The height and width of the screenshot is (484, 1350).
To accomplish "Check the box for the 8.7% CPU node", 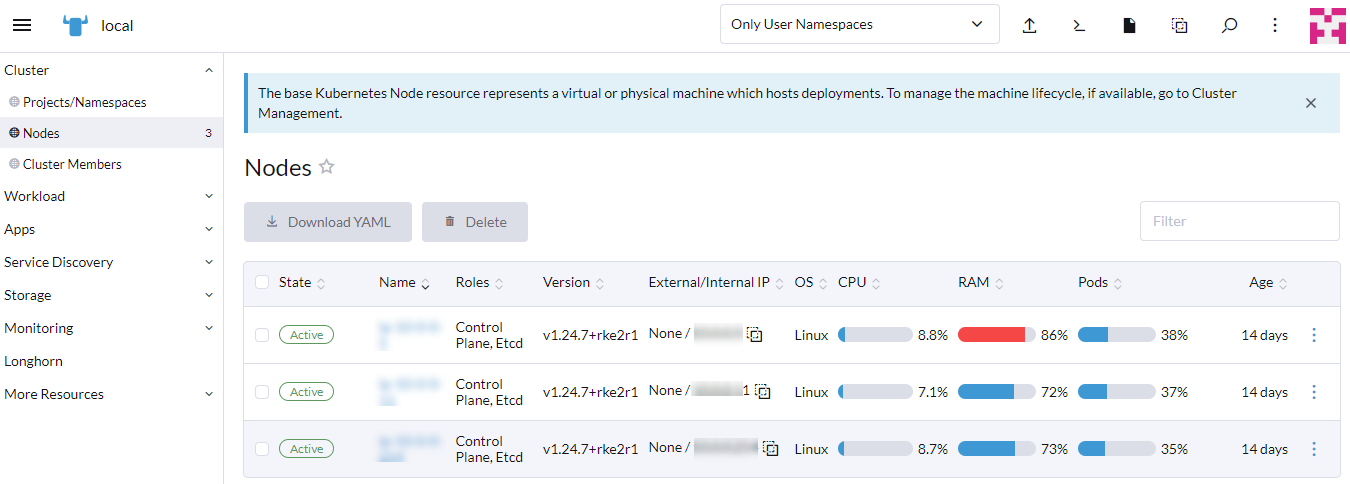I will pyautogui.click(x=262, y=449).
